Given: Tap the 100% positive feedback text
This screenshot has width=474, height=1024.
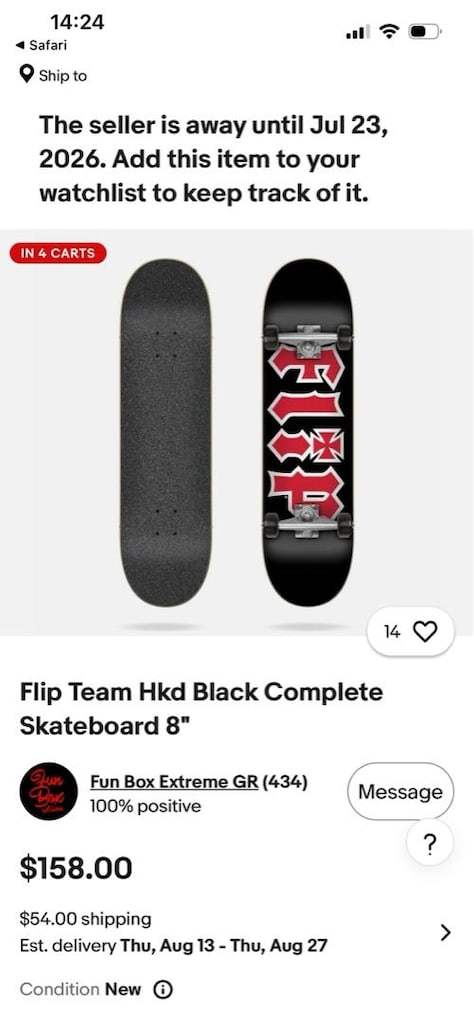Looking at the screenshot, I should point(145,806).
